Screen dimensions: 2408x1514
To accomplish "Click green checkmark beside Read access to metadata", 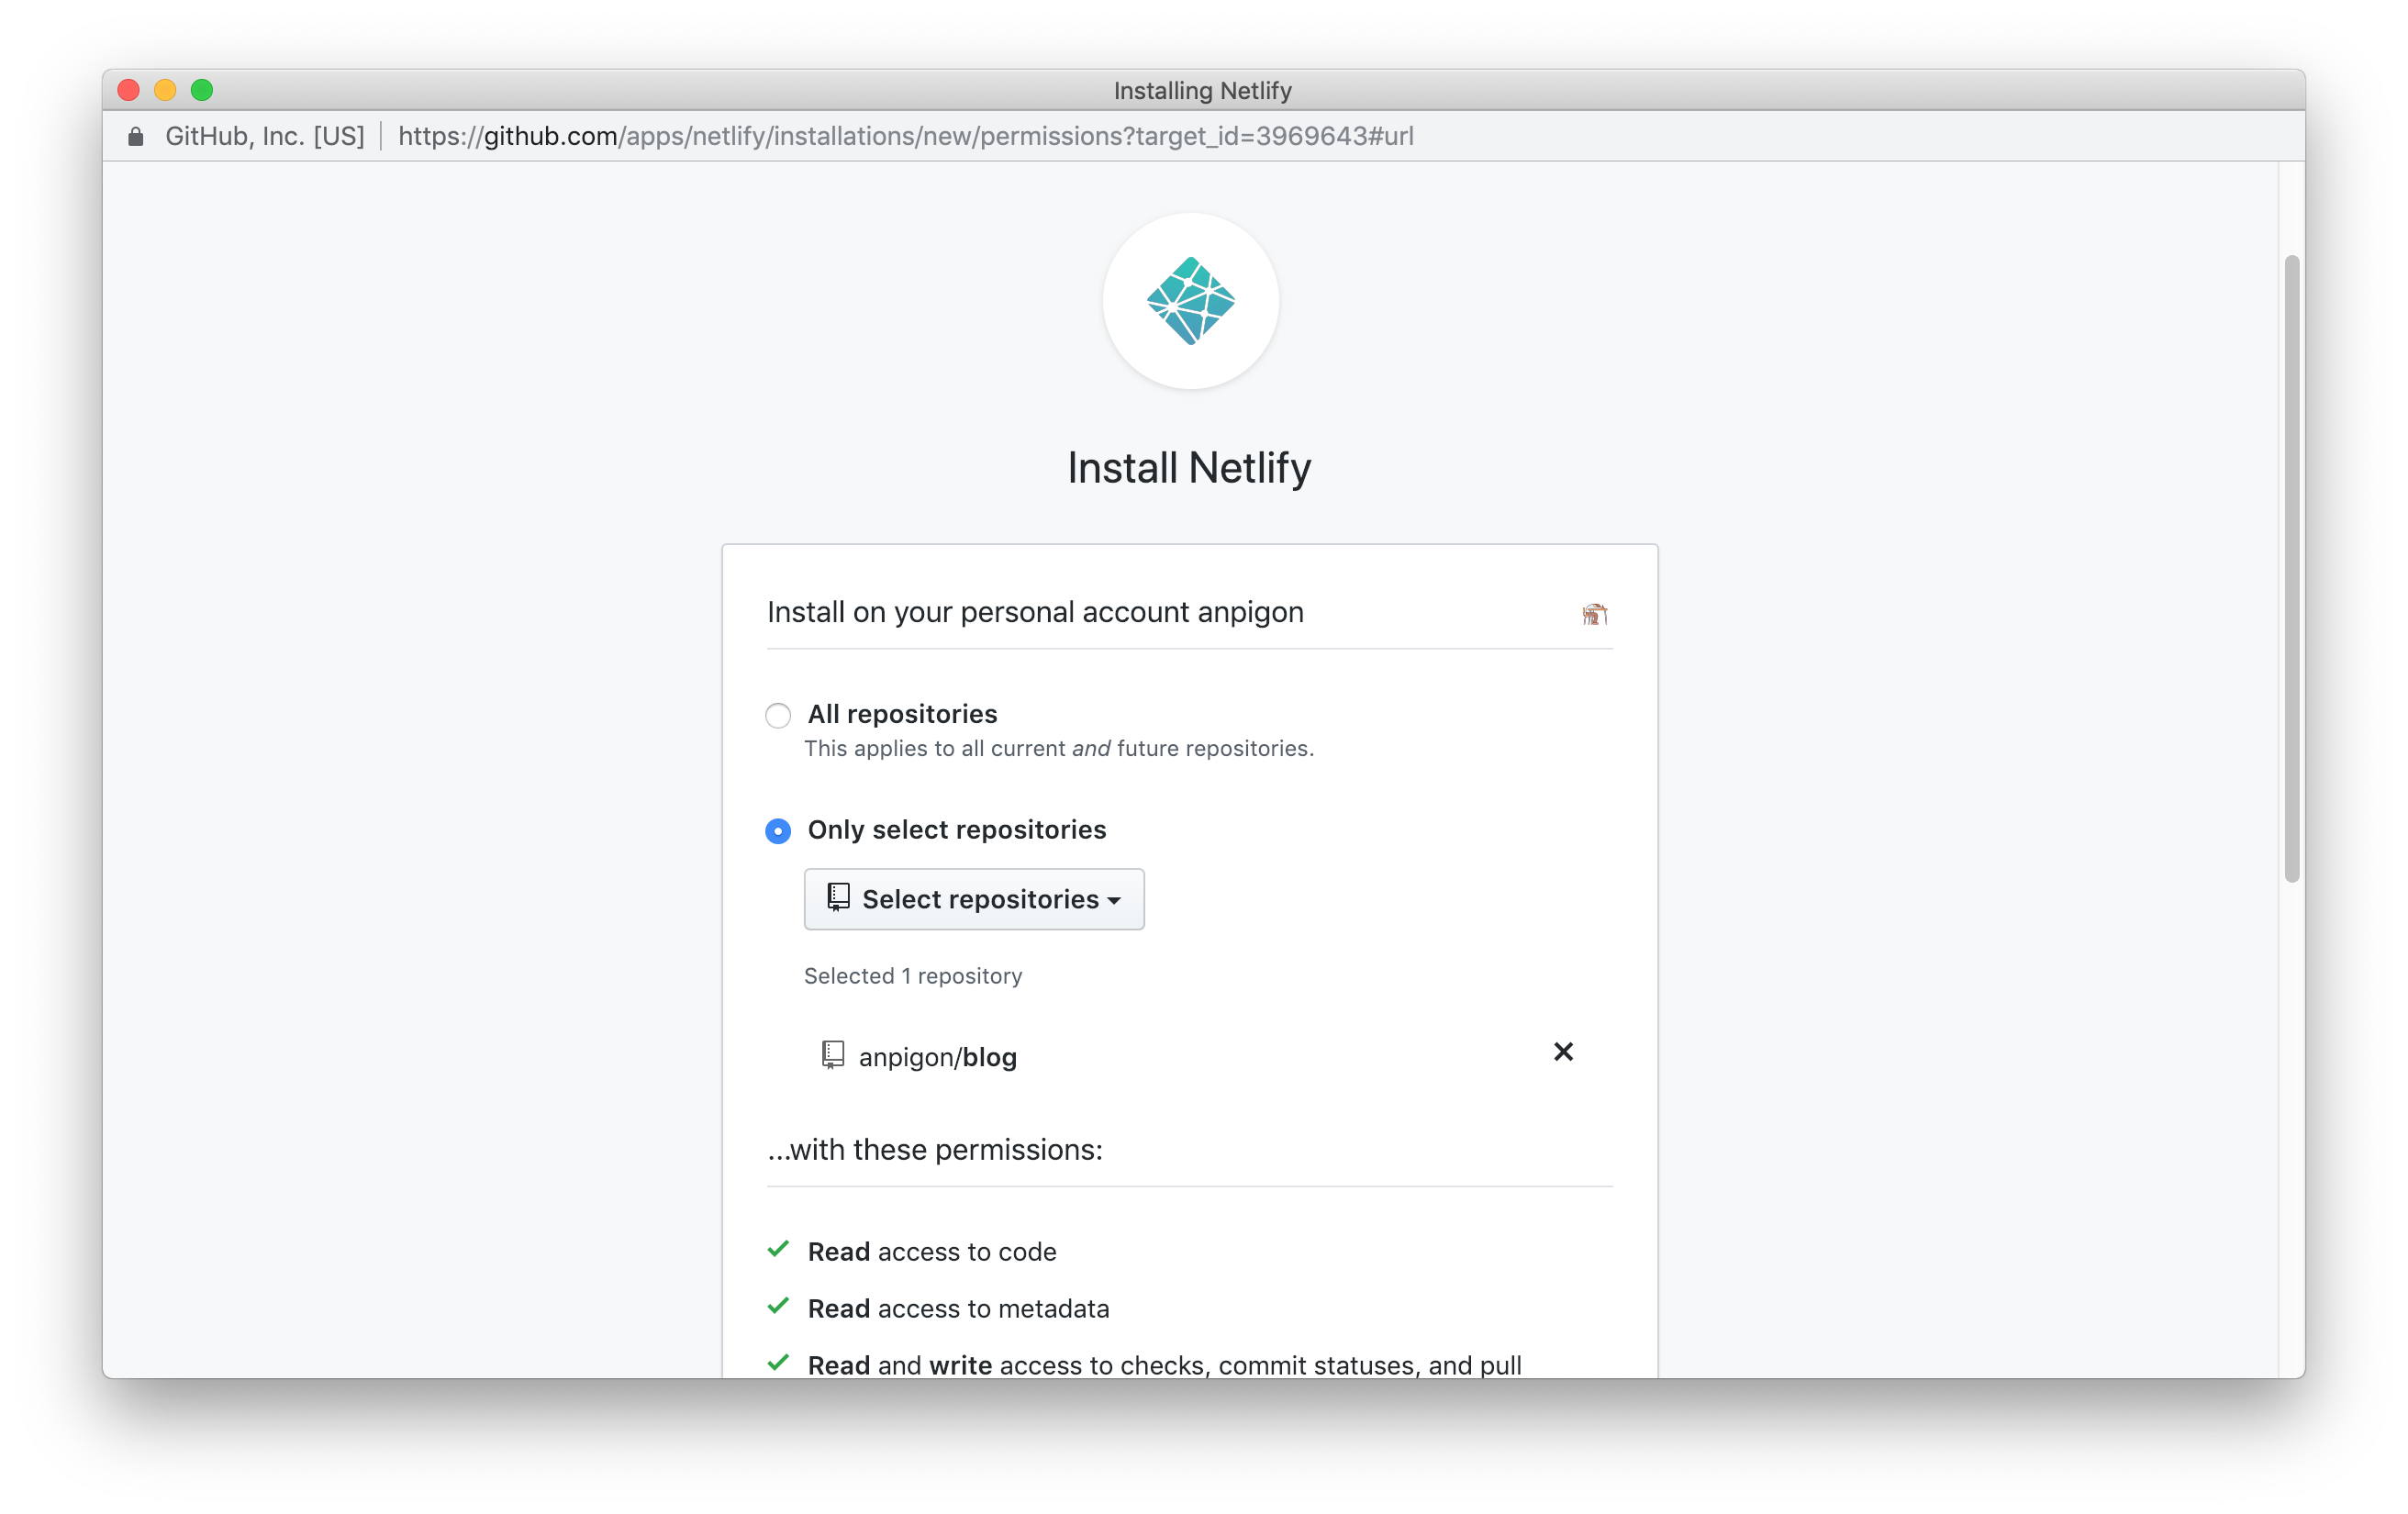I will pyautogui.click(x=778, y=1307).
